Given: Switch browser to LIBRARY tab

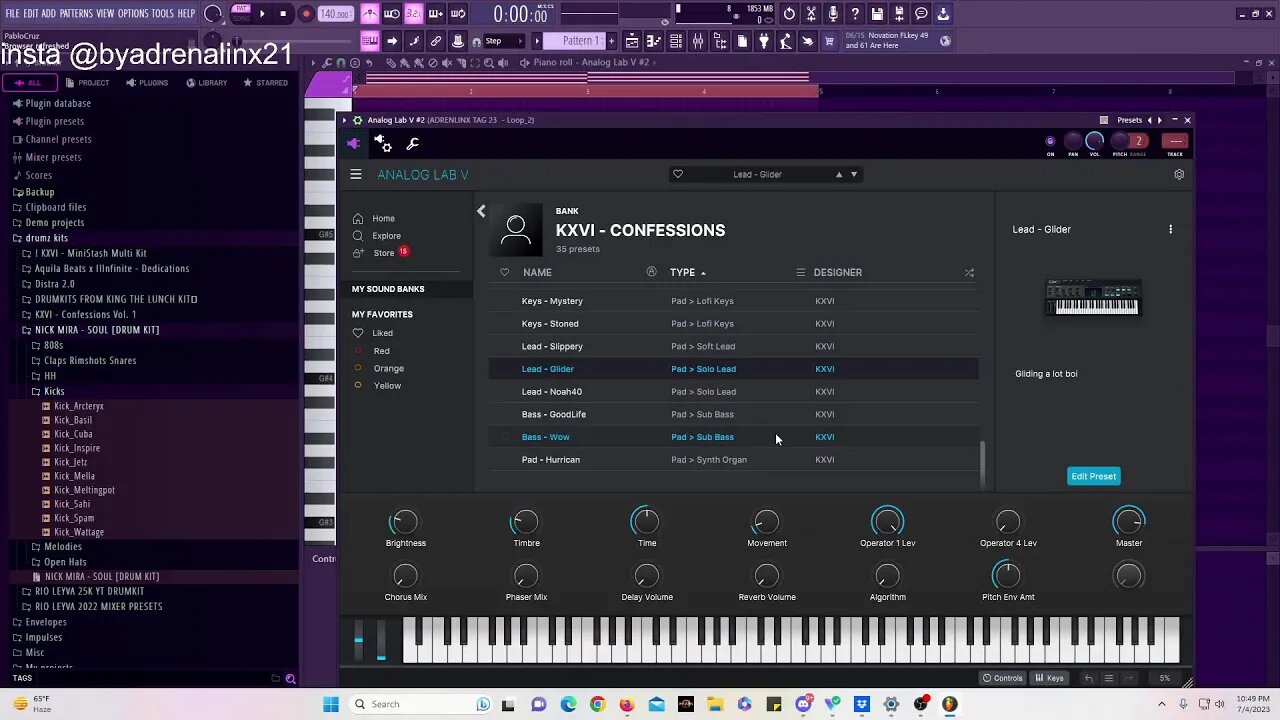Looking at the screenshot, I should [x=206, y=83].
